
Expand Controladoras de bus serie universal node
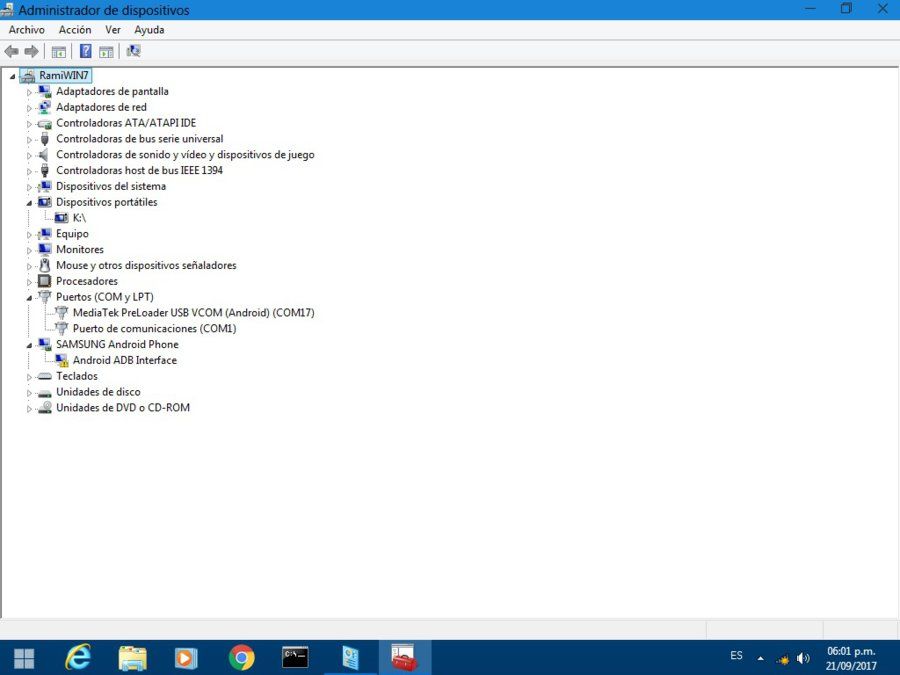click(29, 139)
